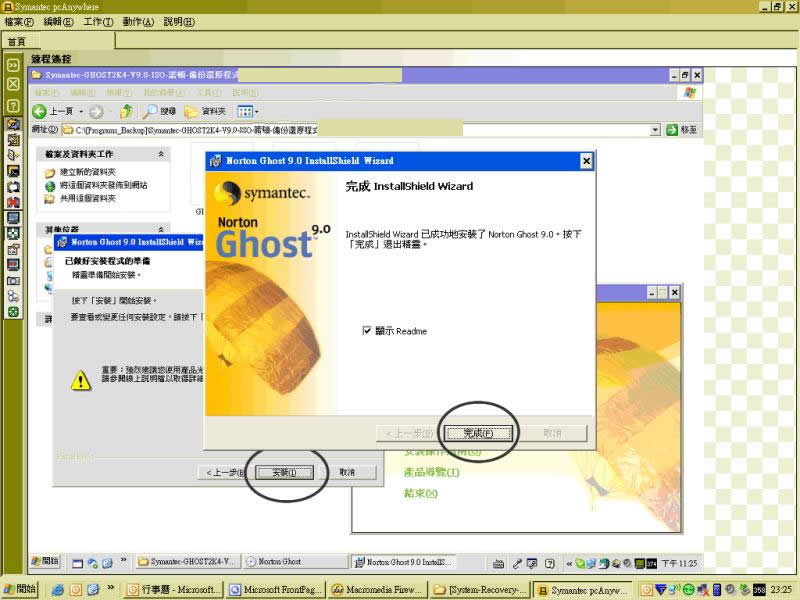The height and width of the screenshot is (600, 800).
Task: Click the local 開始 Start button
Action: coord(20,589)
